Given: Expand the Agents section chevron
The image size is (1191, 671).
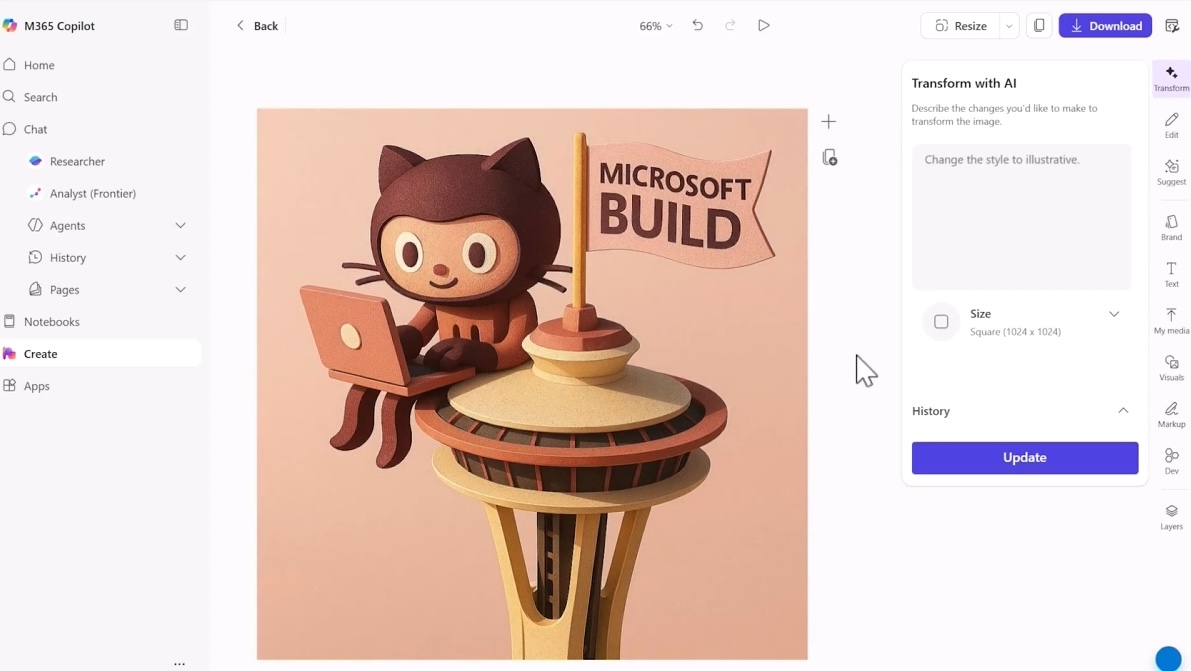Looking at the screenshot, I should [x=180, y=226].
